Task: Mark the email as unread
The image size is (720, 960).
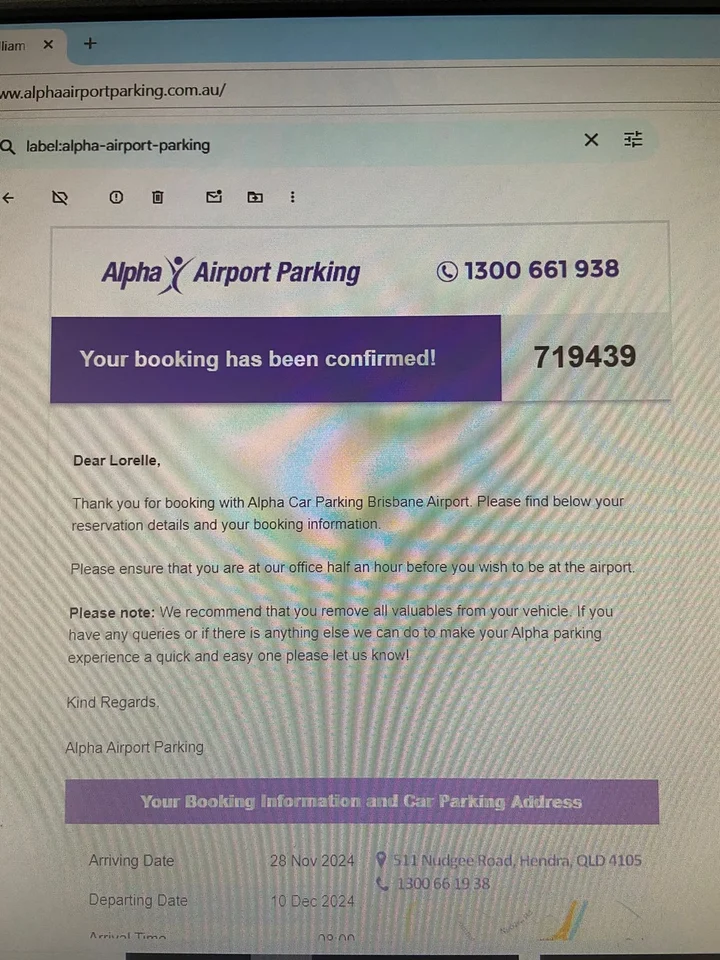Action: (213, 198)
